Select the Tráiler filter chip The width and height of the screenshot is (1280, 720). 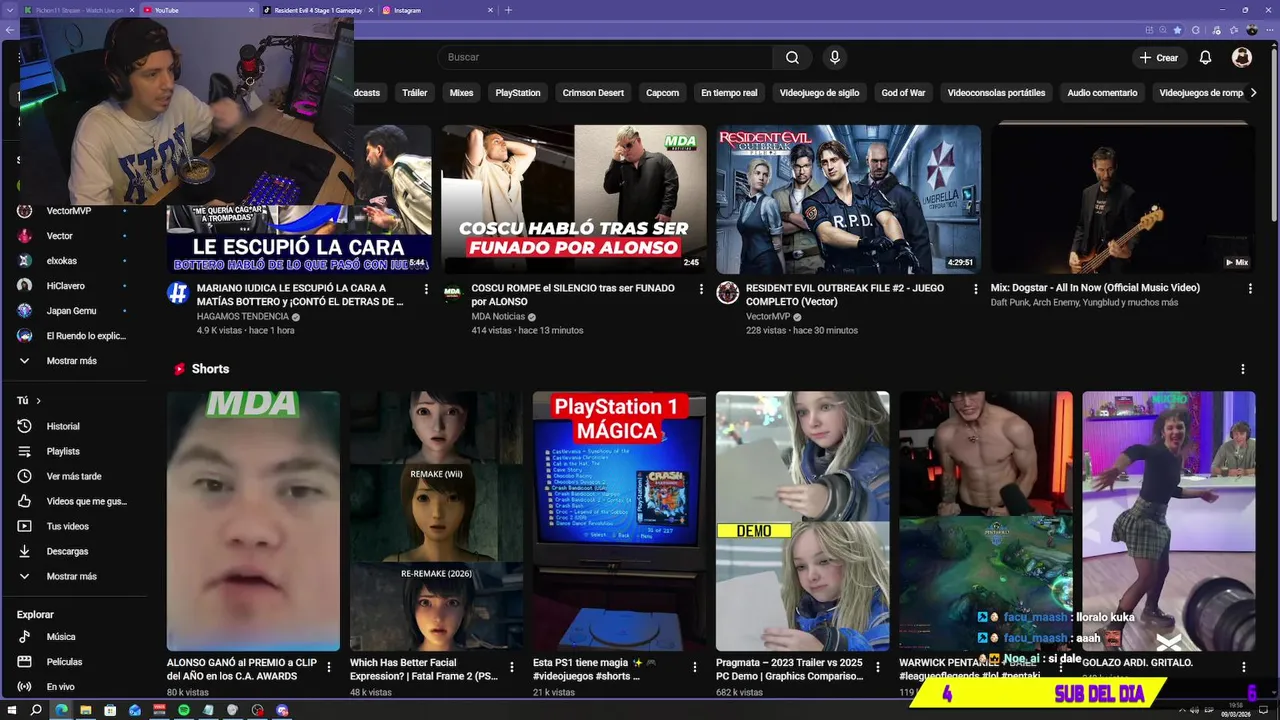(415, 93)
